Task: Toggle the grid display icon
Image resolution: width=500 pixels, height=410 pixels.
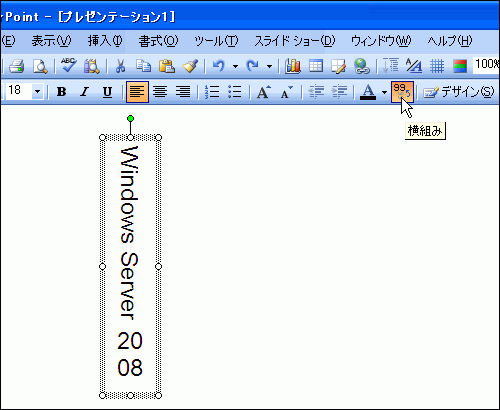Action: (437, 66)
